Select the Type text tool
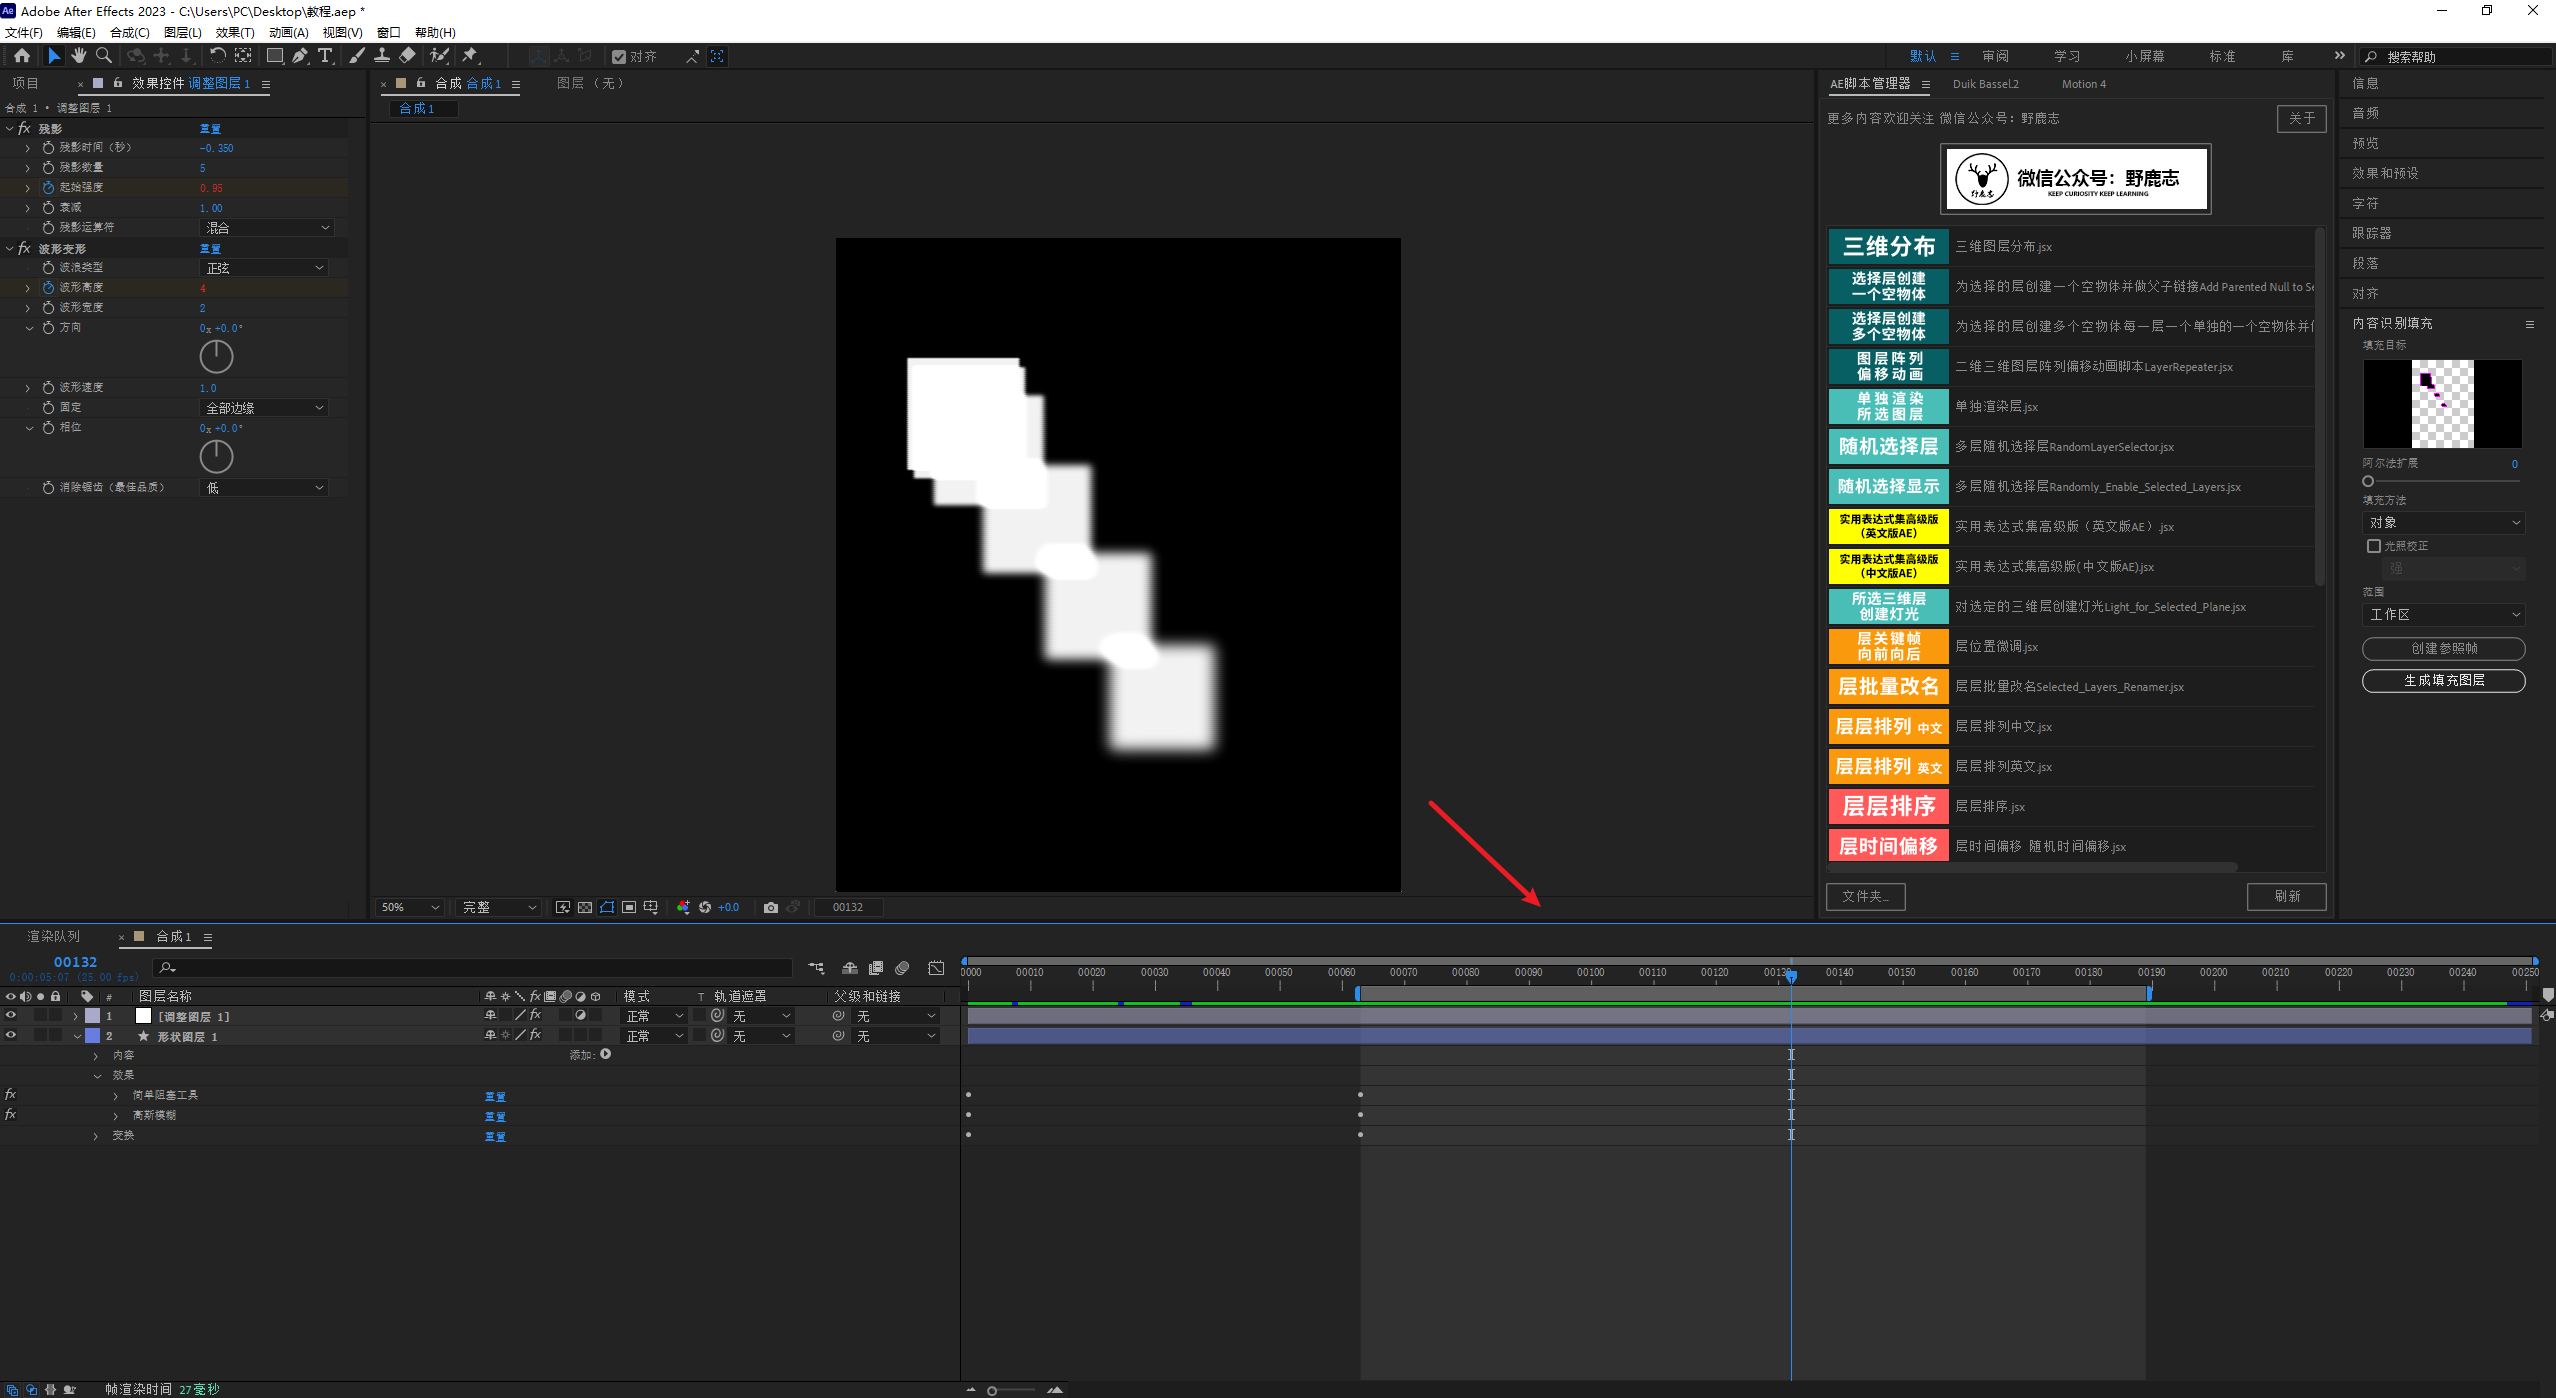The image size is (2556, 1398). pyautogui.click(x=325, y=56)
